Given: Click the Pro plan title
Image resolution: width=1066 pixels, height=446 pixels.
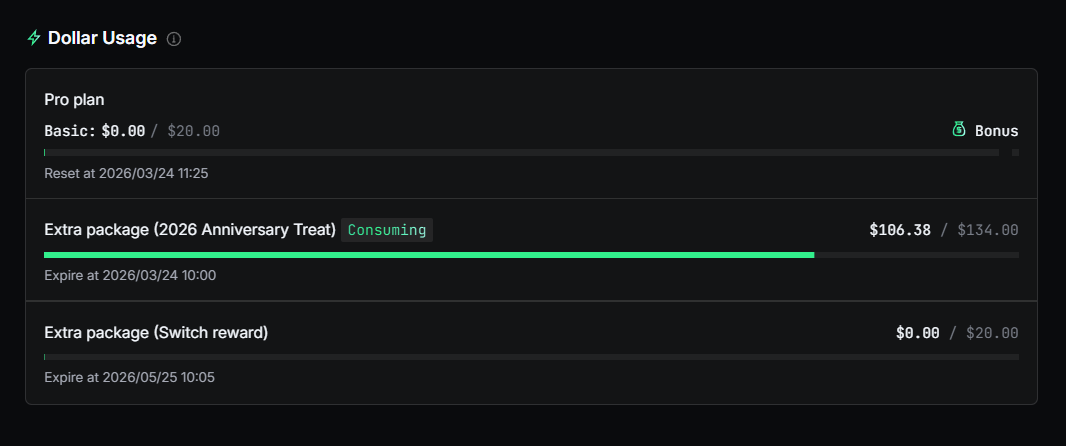Looking at the screenshot, I should (x=75, y=100).
